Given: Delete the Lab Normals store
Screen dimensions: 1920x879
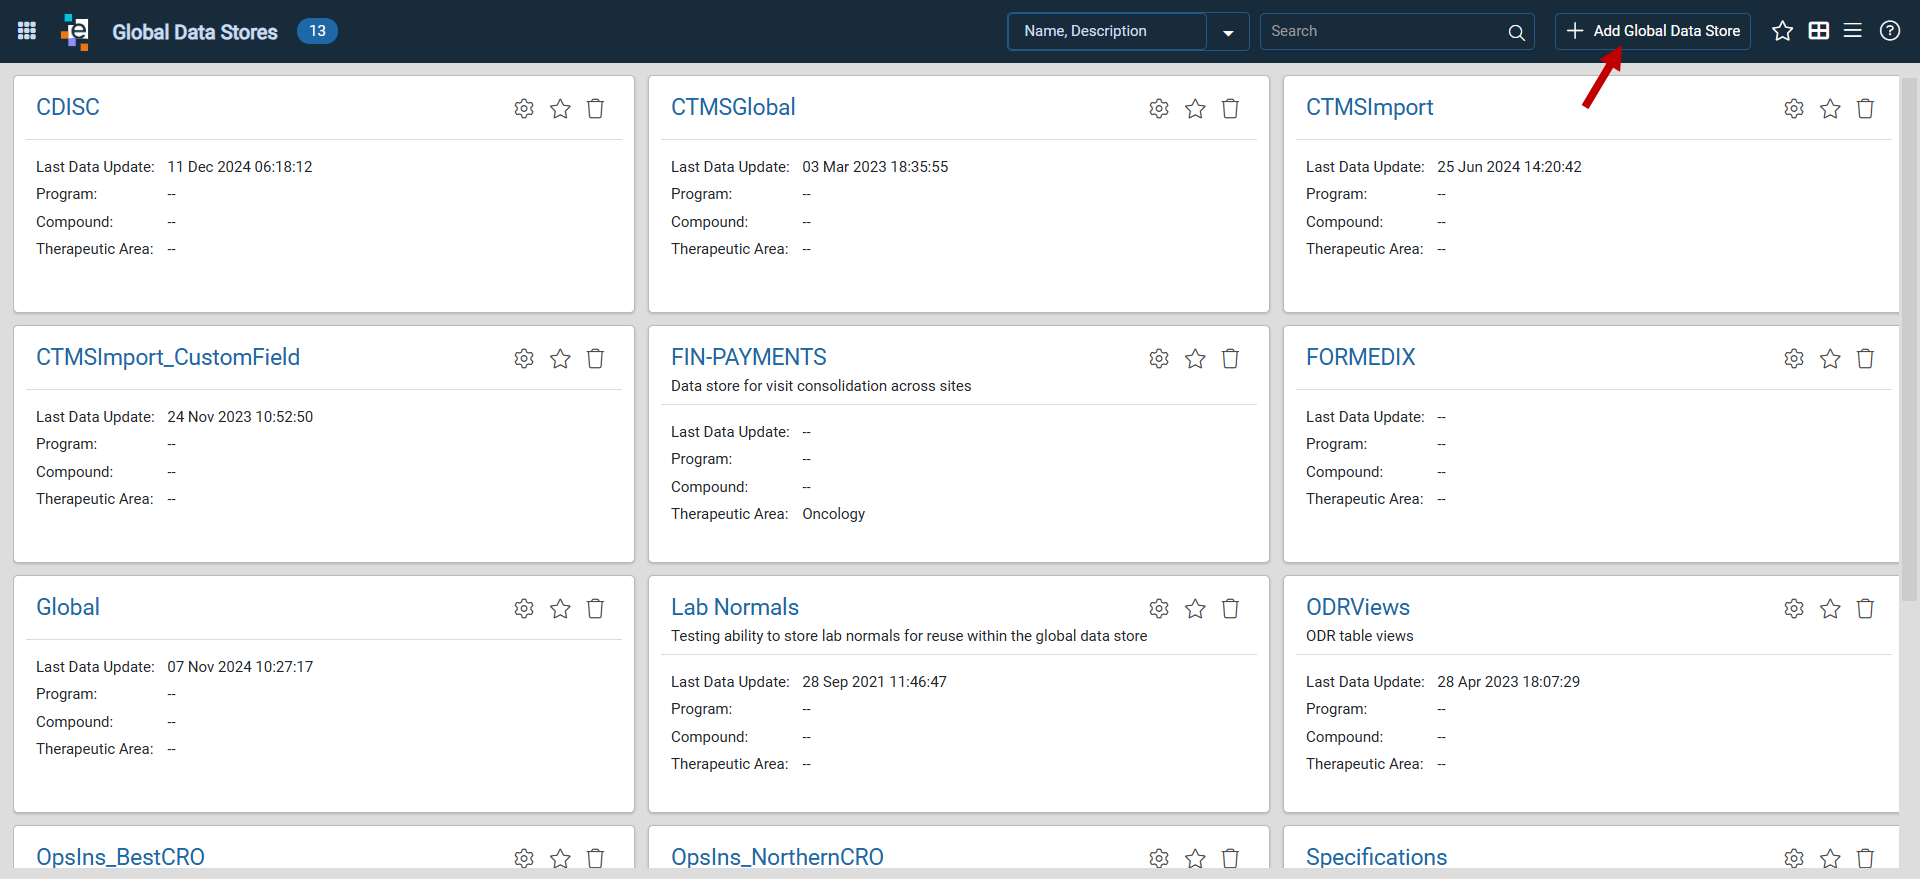Looking at the screenshot, I should 1230,608.
